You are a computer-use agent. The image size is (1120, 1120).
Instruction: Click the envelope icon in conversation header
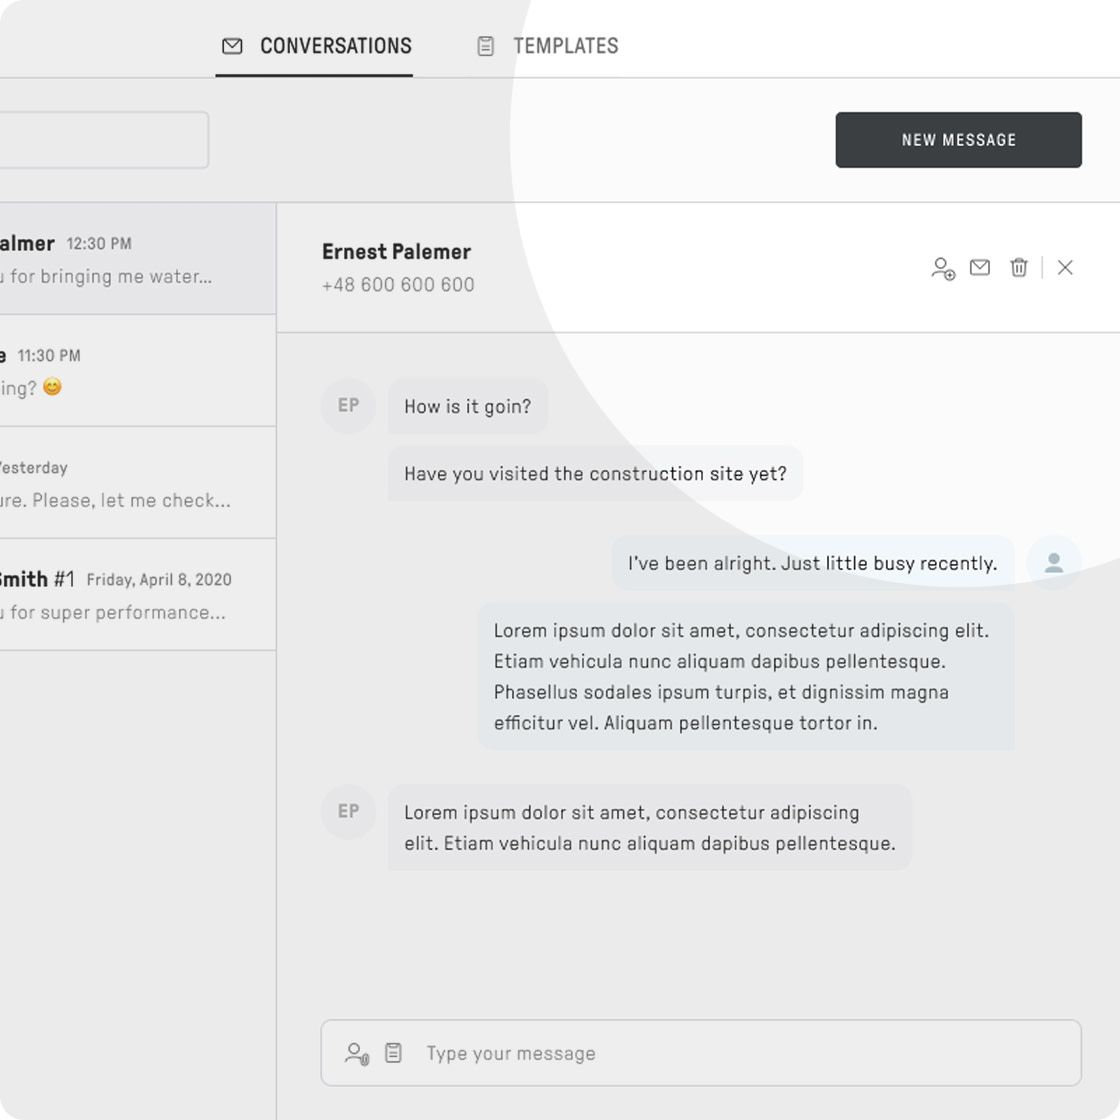point(980,267)
